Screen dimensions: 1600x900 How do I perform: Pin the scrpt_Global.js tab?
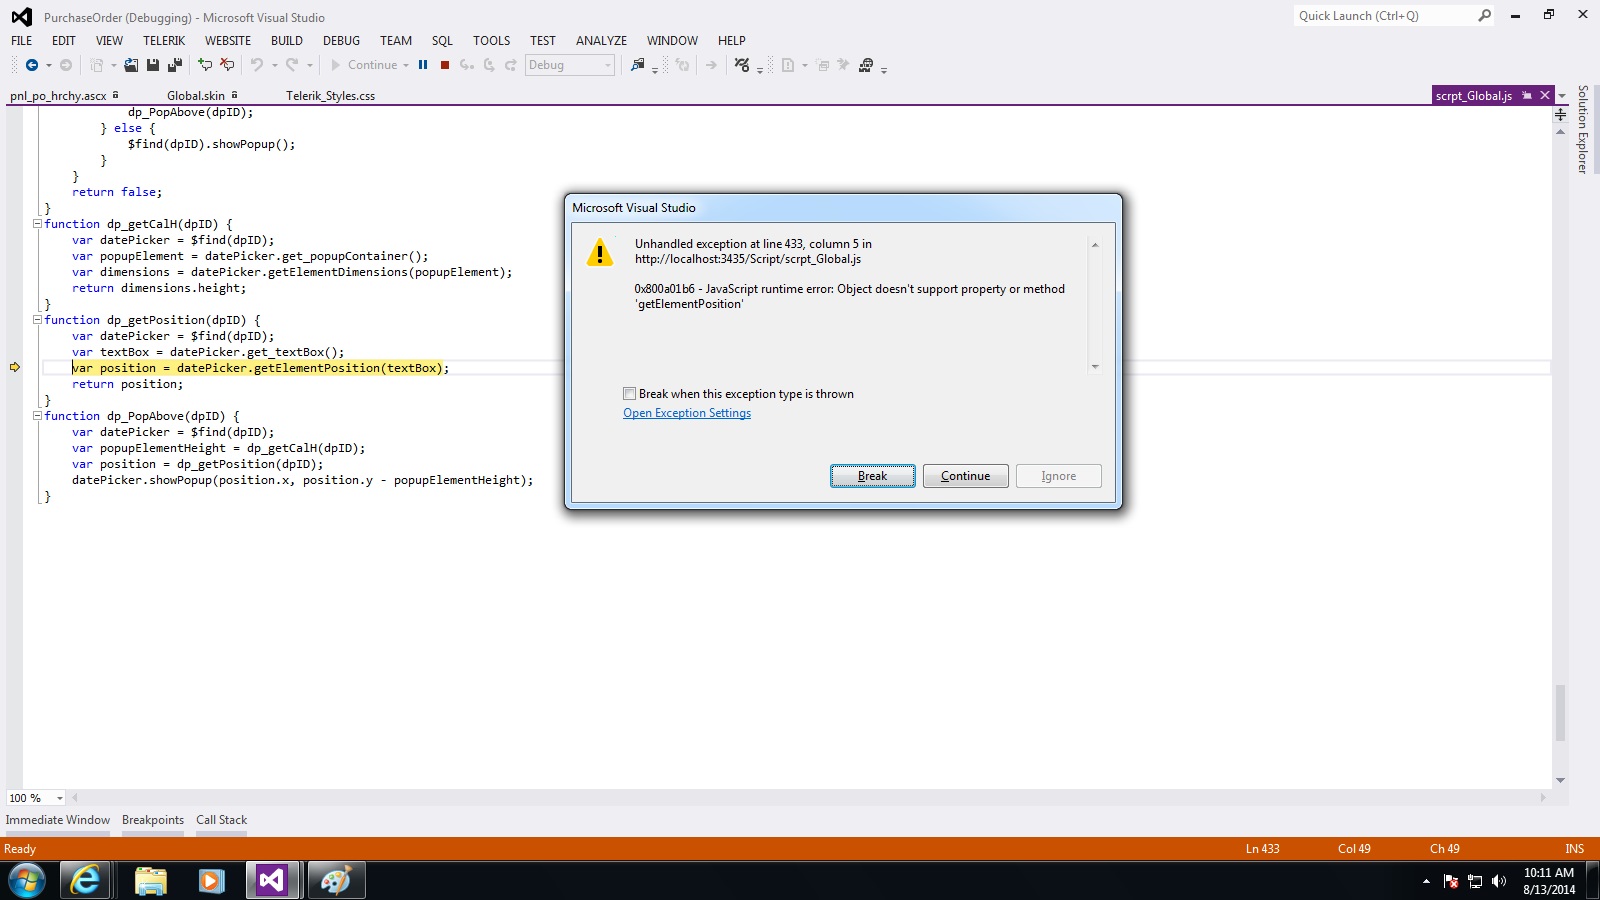[1527, 95]
